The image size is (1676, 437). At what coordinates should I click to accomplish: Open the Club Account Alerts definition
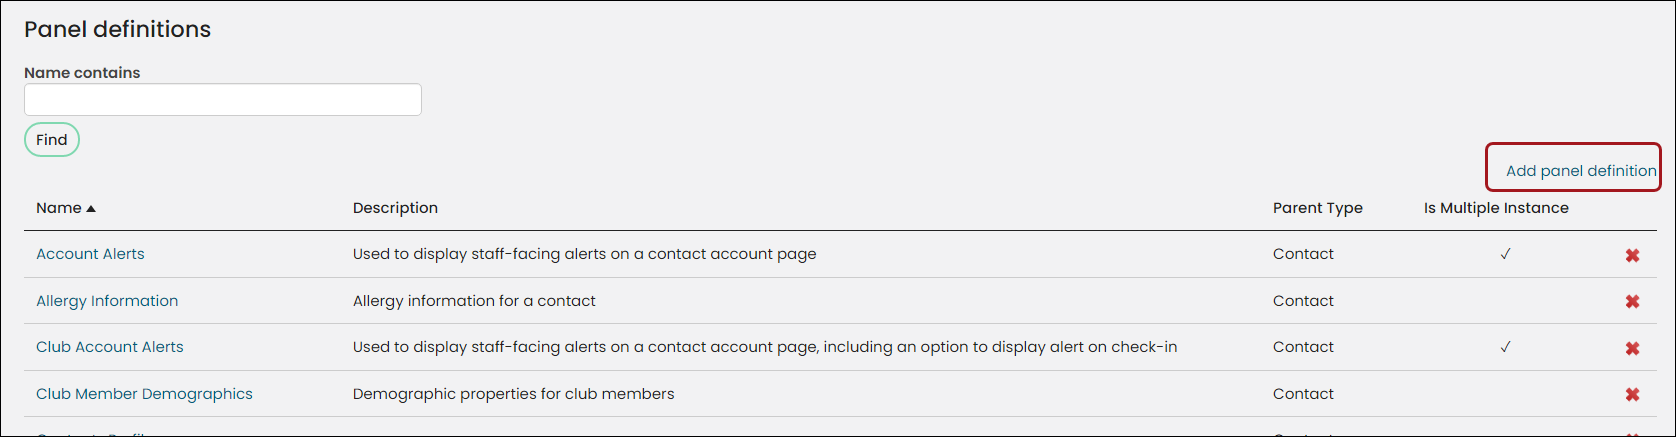click(x=110, y=347)
